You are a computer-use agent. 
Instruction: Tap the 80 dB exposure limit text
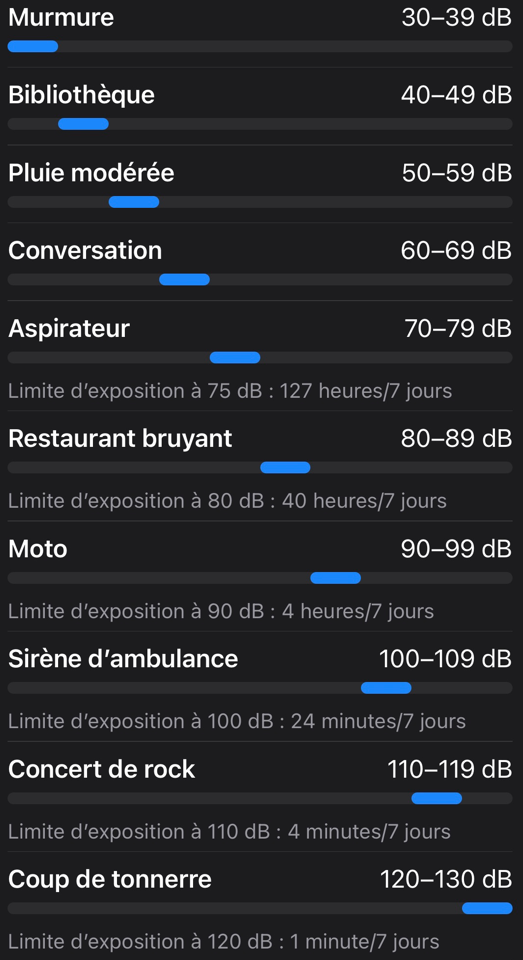pos(227,501)
